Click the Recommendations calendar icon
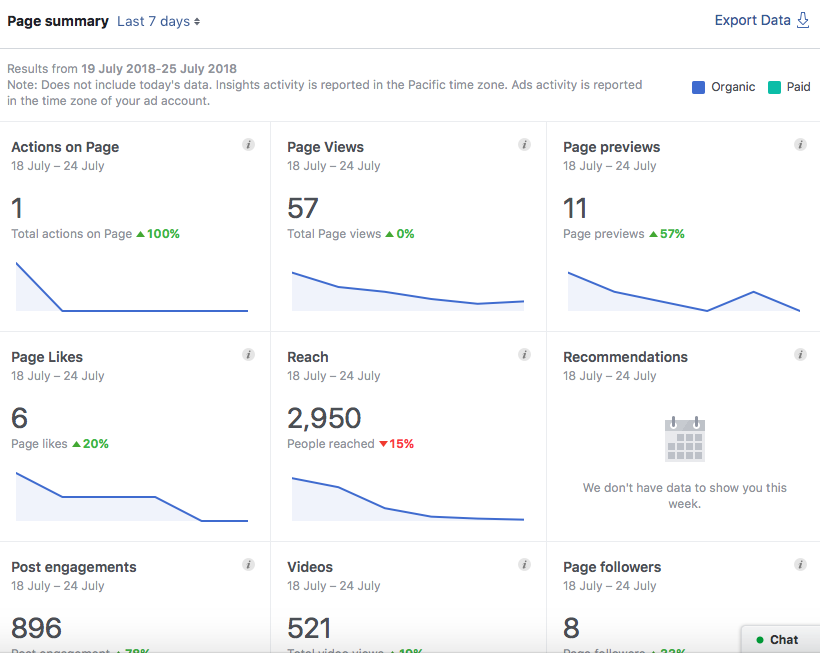This screenshot has width=820, height=653. pos(685,439)
